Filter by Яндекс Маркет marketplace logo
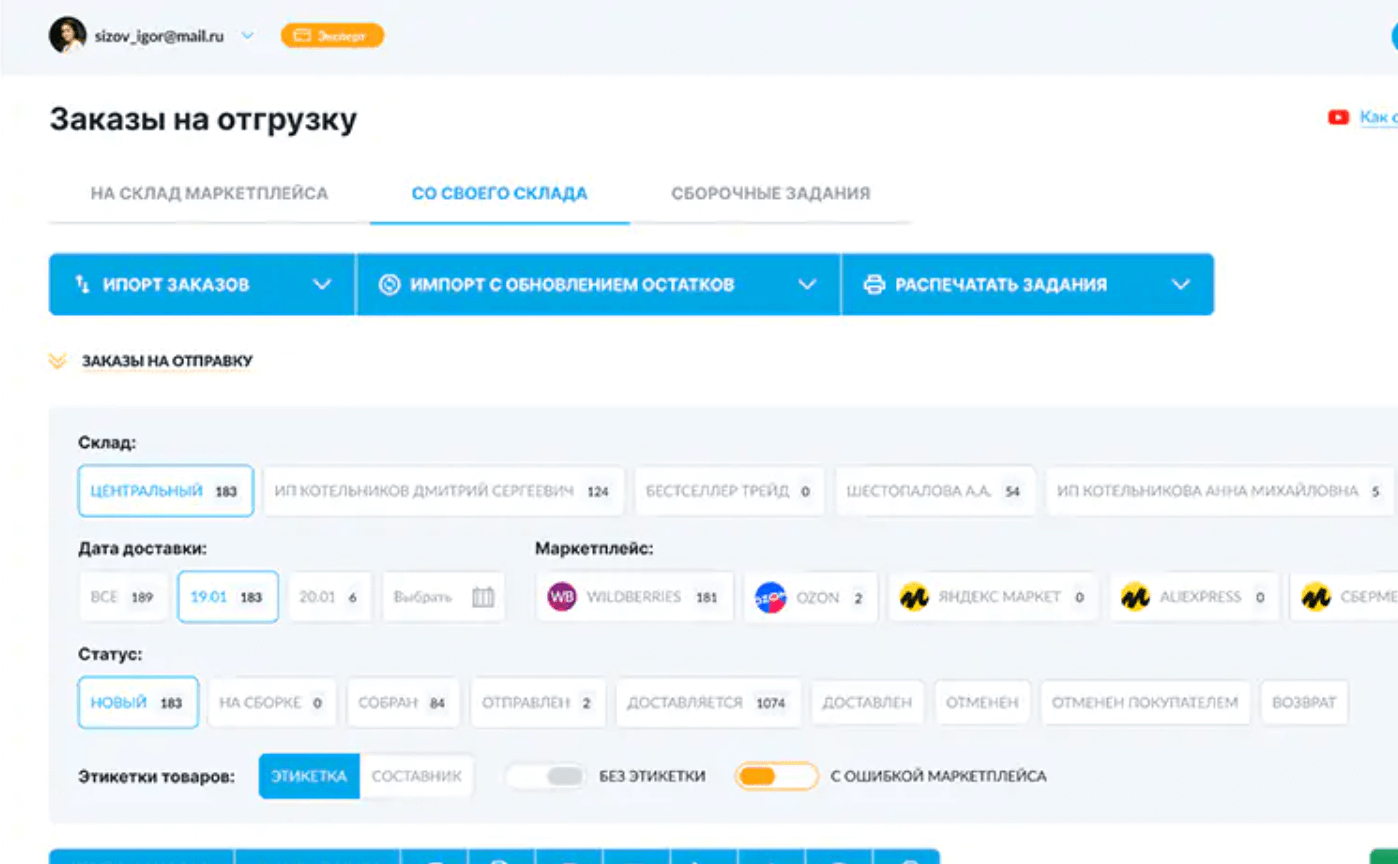This screenshot has height=864, width=1398. [914, 597]
